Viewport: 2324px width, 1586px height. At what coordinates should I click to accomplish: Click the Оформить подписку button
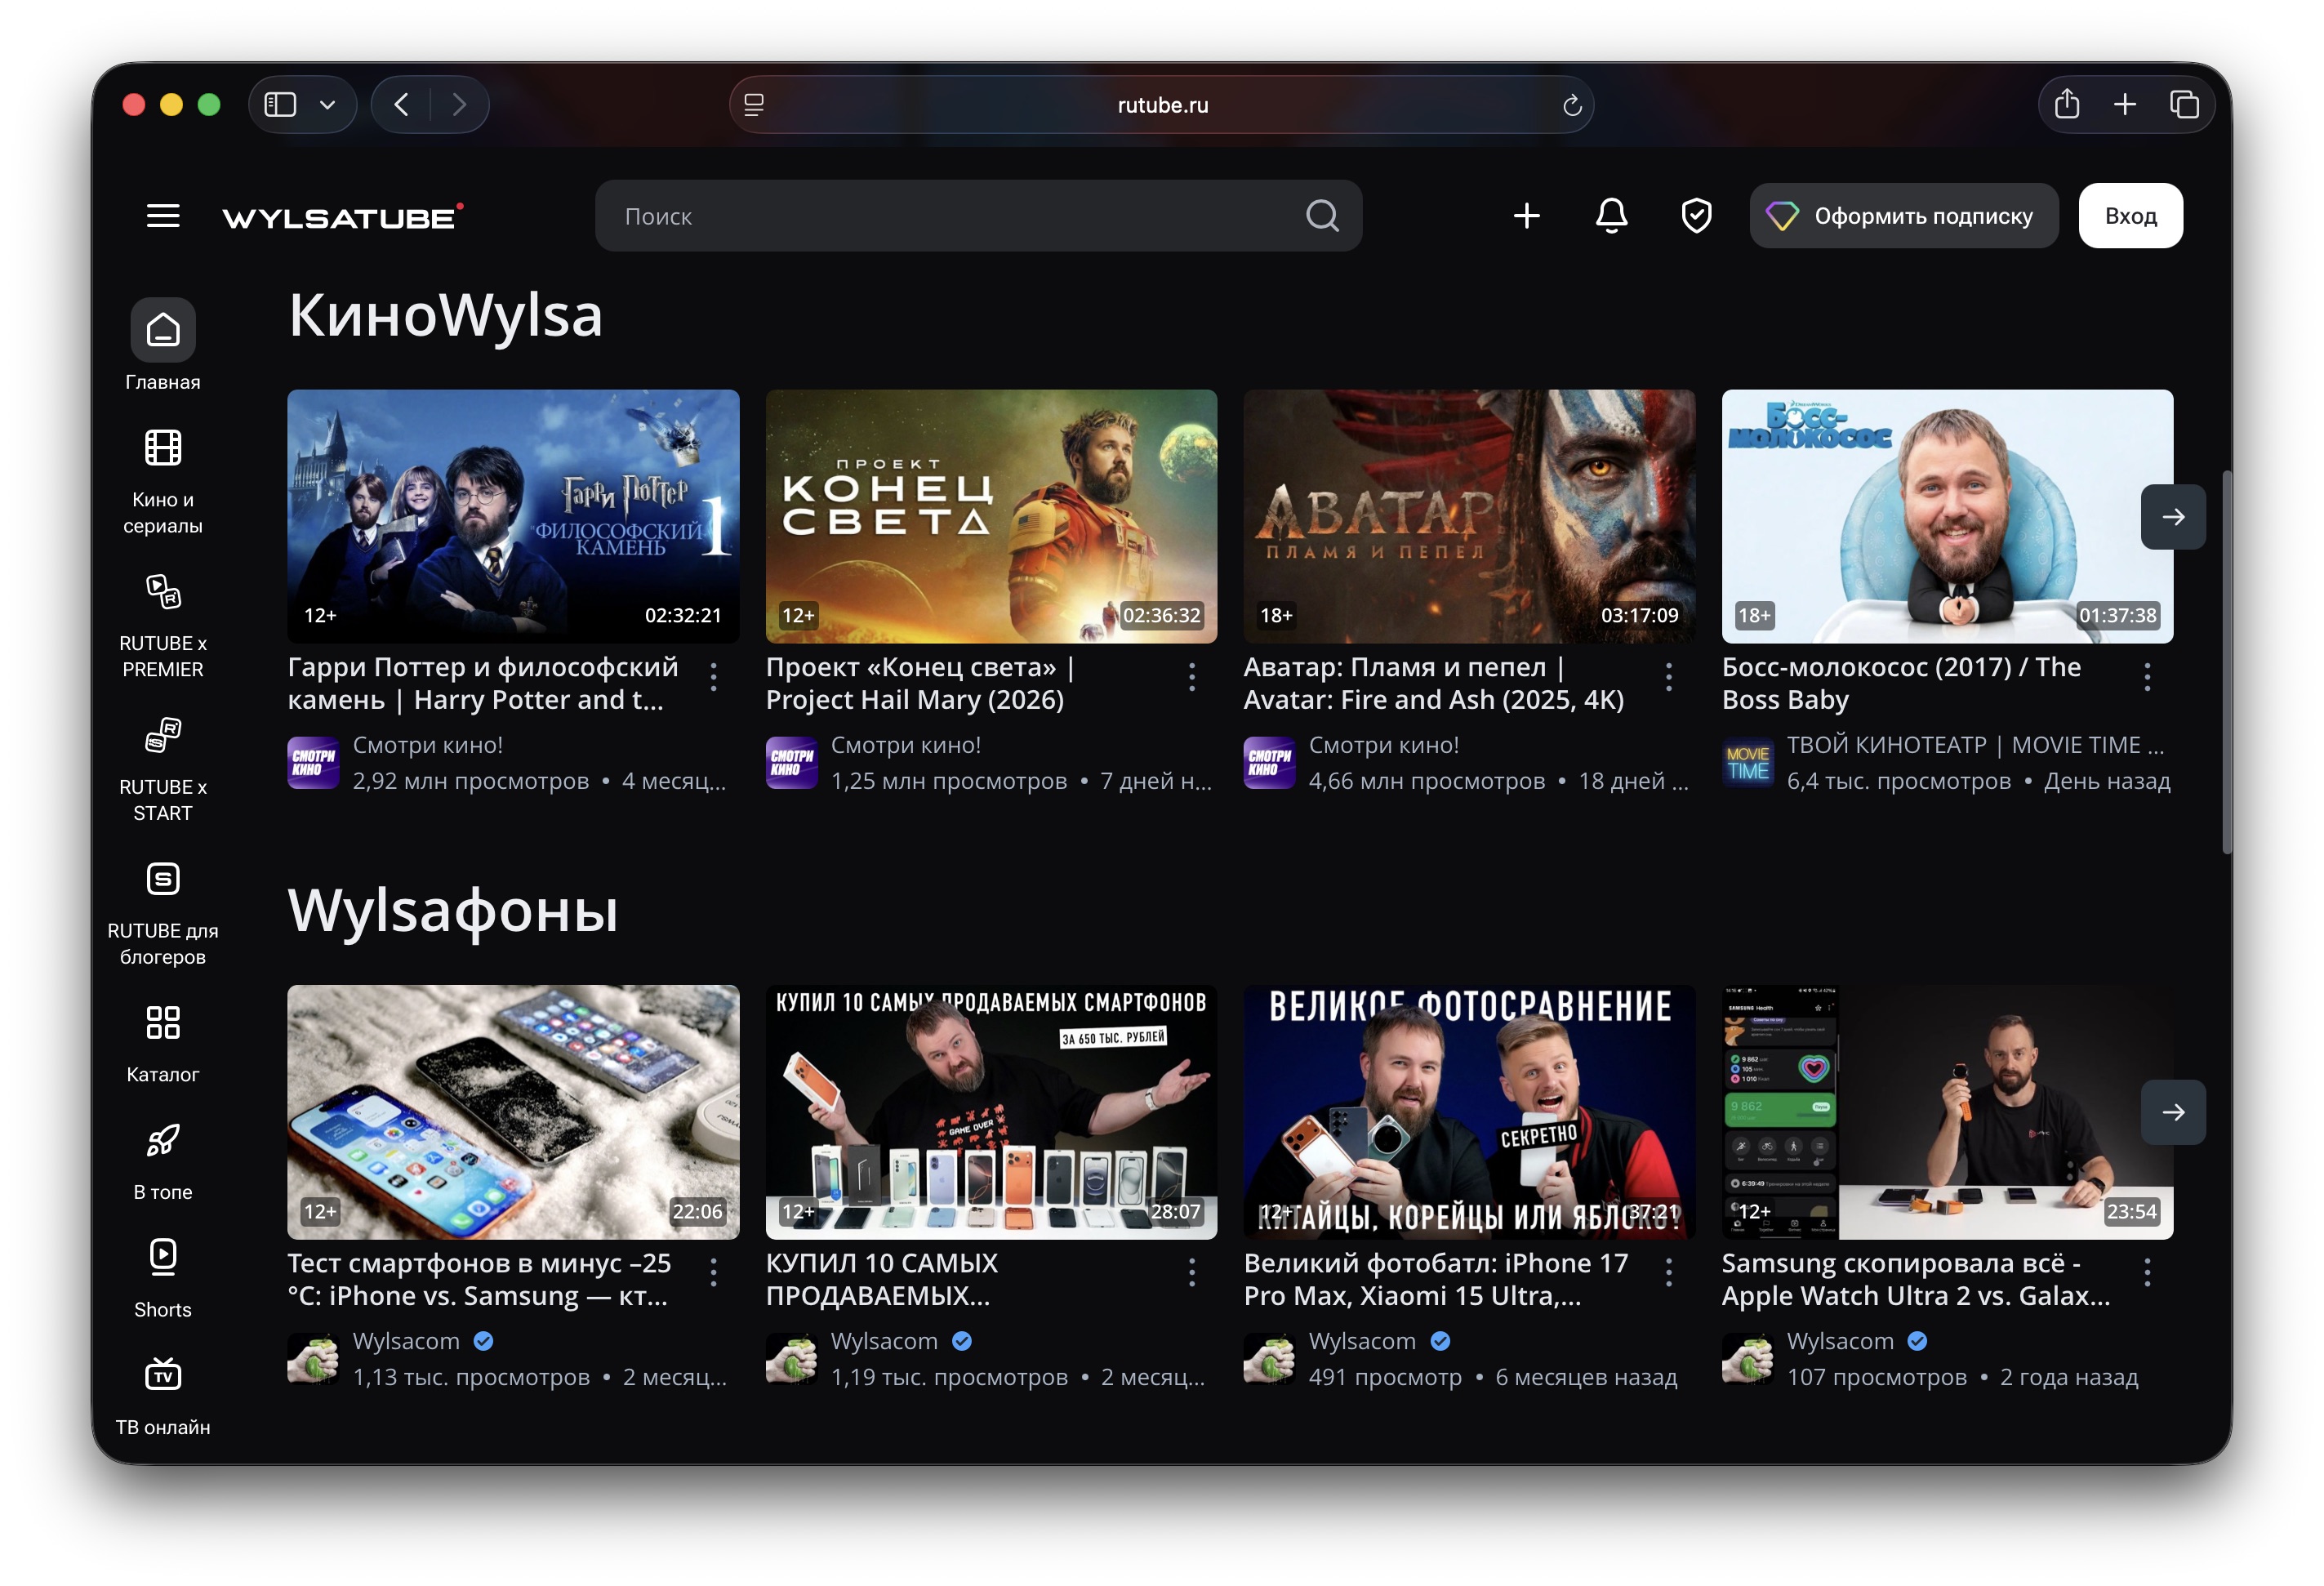[1903, 216]
